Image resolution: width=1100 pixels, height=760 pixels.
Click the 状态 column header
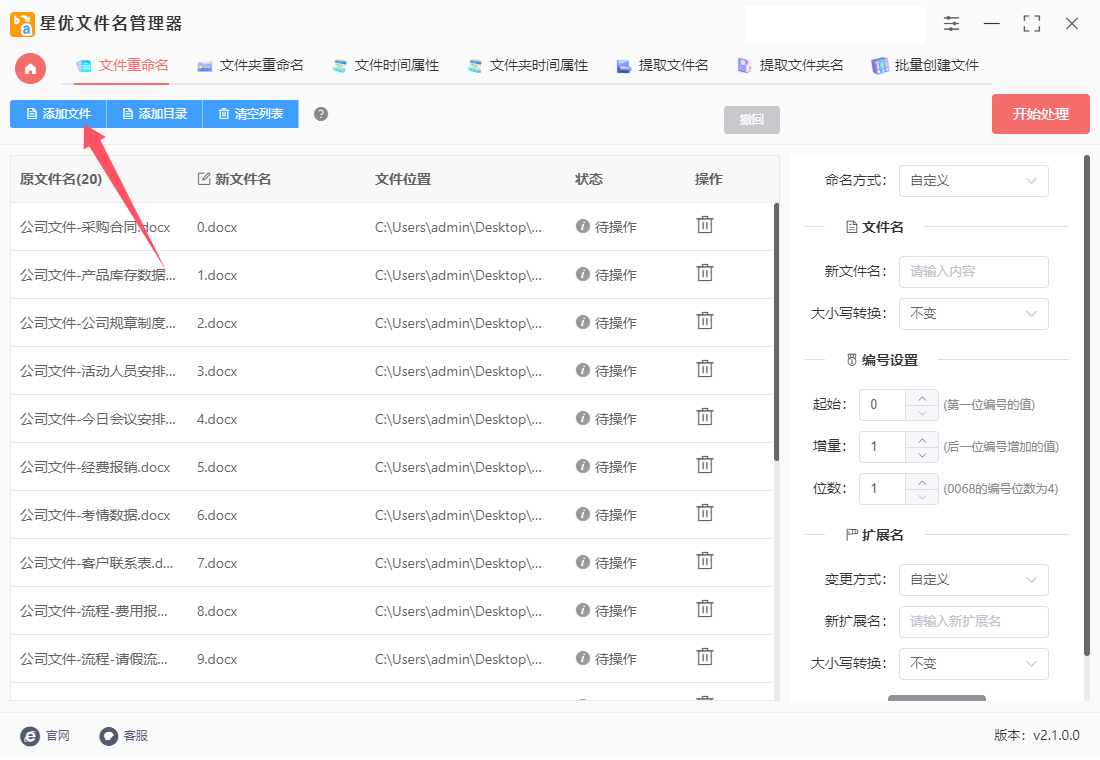[x=589, y=179]
